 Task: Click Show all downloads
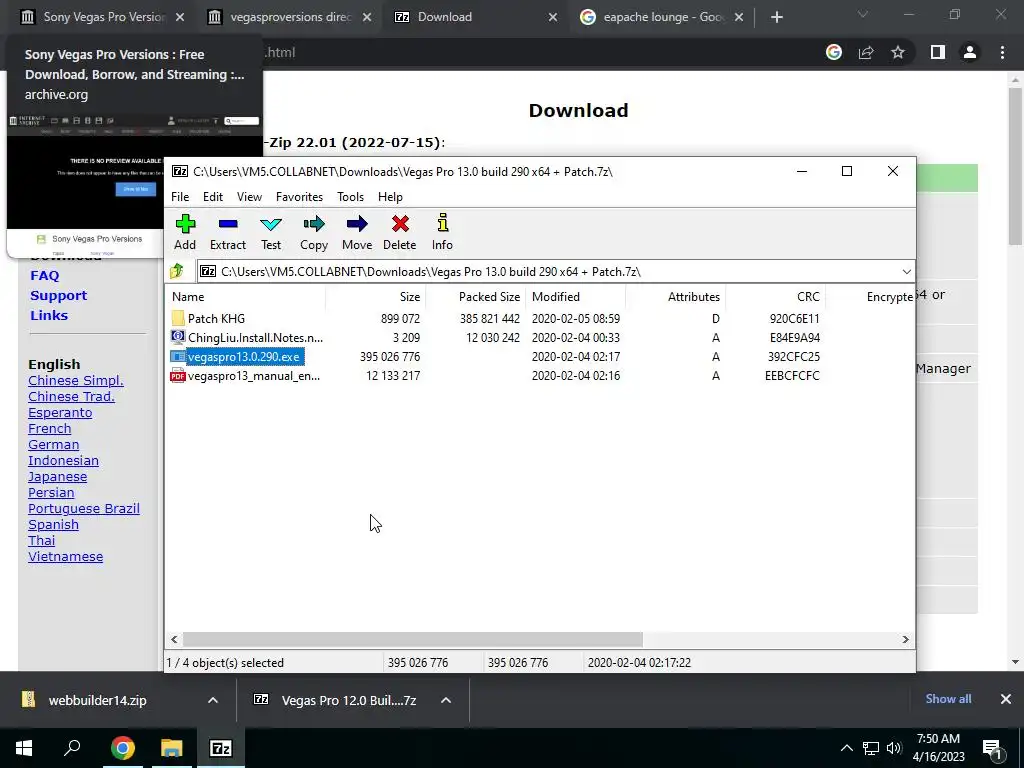[x=948, y=699]
